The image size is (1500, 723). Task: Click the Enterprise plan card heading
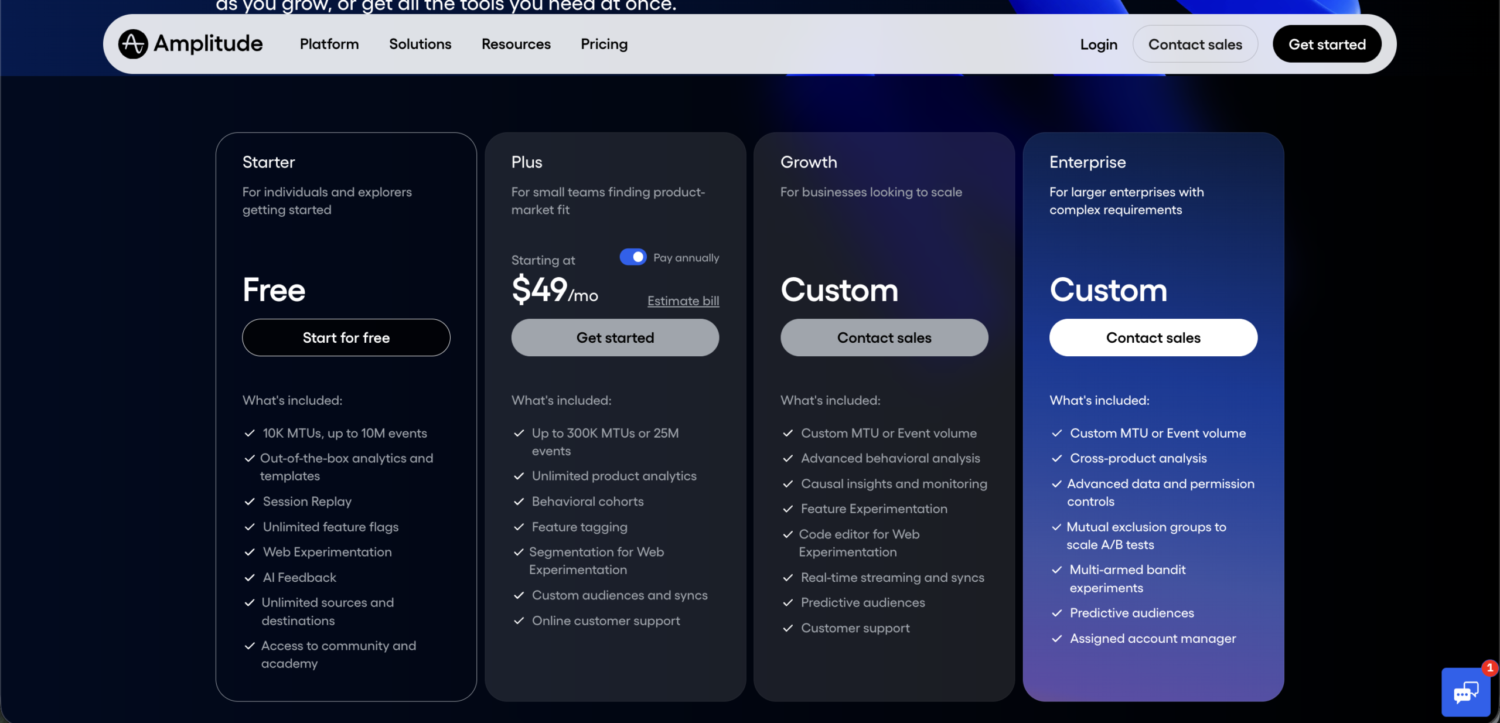coord(1087,161)
